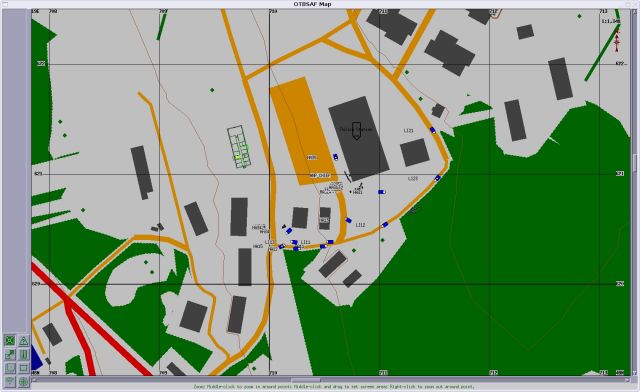Select the square tool icon left of the rectangle

(x=10, y=368)
